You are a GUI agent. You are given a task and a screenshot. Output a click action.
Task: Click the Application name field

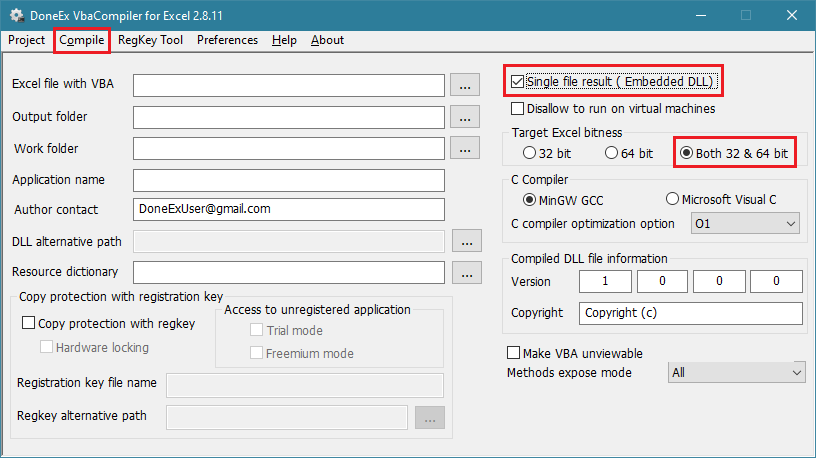(x=289, y=180)
